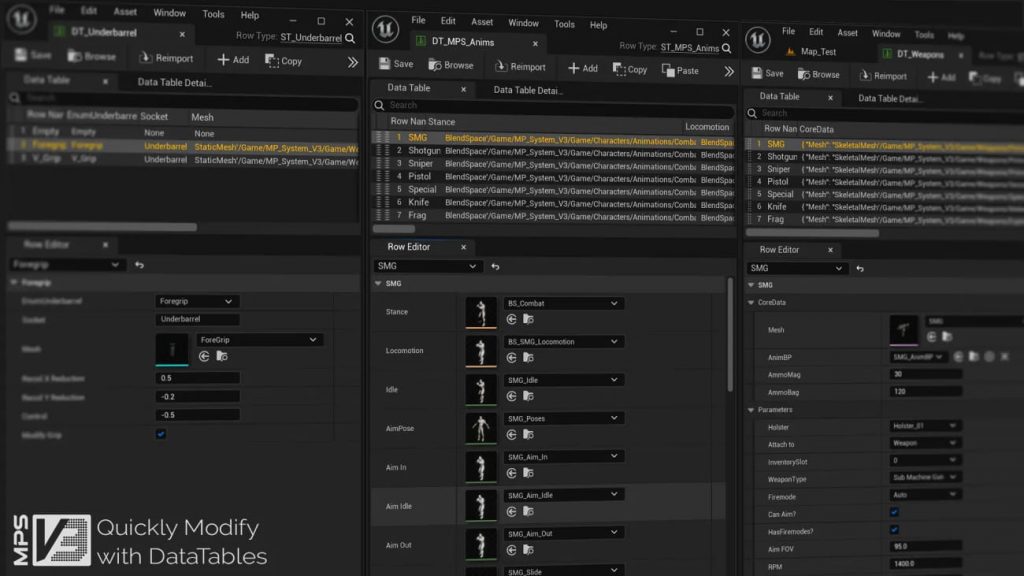The width and height of the screenshot is (1024, 576).
Task: Browse to the SMG_Poses asset
Action: point(528,435)
